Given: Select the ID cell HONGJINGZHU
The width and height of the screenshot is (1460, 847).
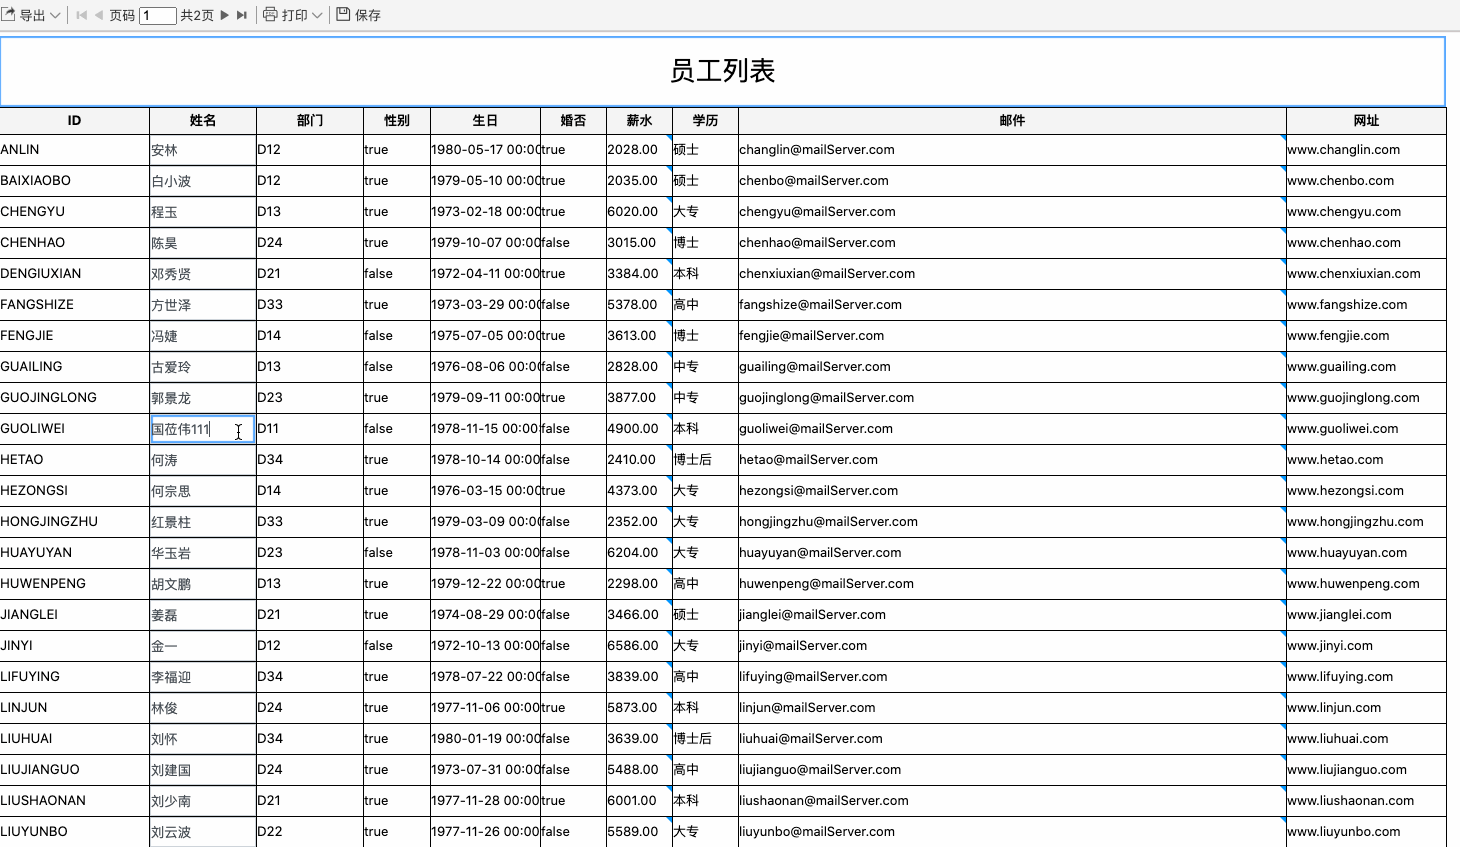Looking at the screenshot, I should (74, 521).
